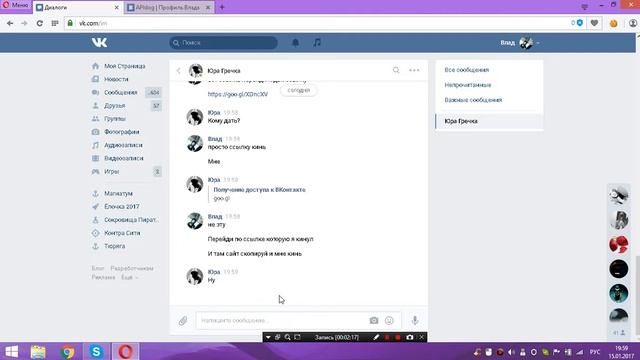
Task: Click the message text 'И там сайт скопируй и мне кинь'
Action: click(x=255, y=253)
